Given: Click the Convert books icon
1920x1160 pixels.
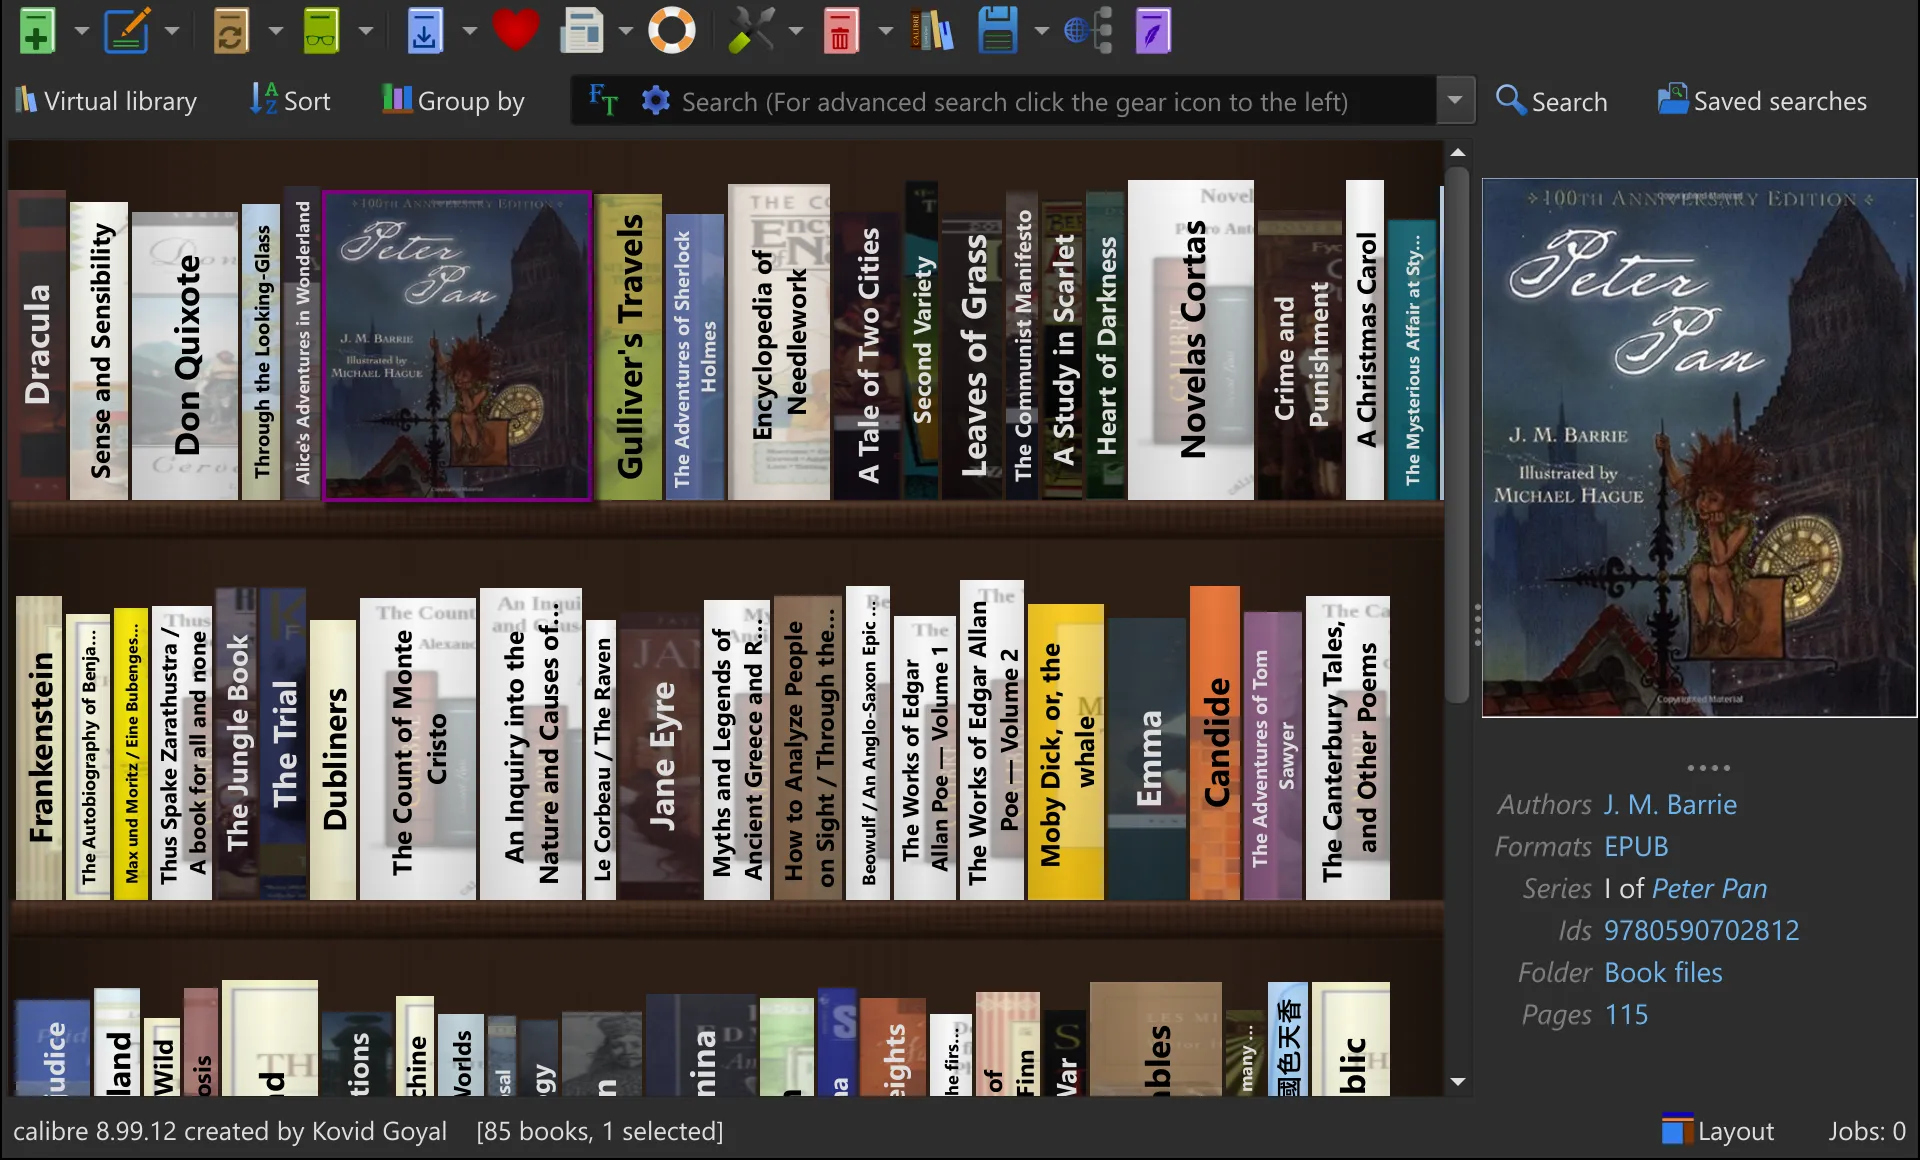Looking at the screenshot, I should (230, 30).
